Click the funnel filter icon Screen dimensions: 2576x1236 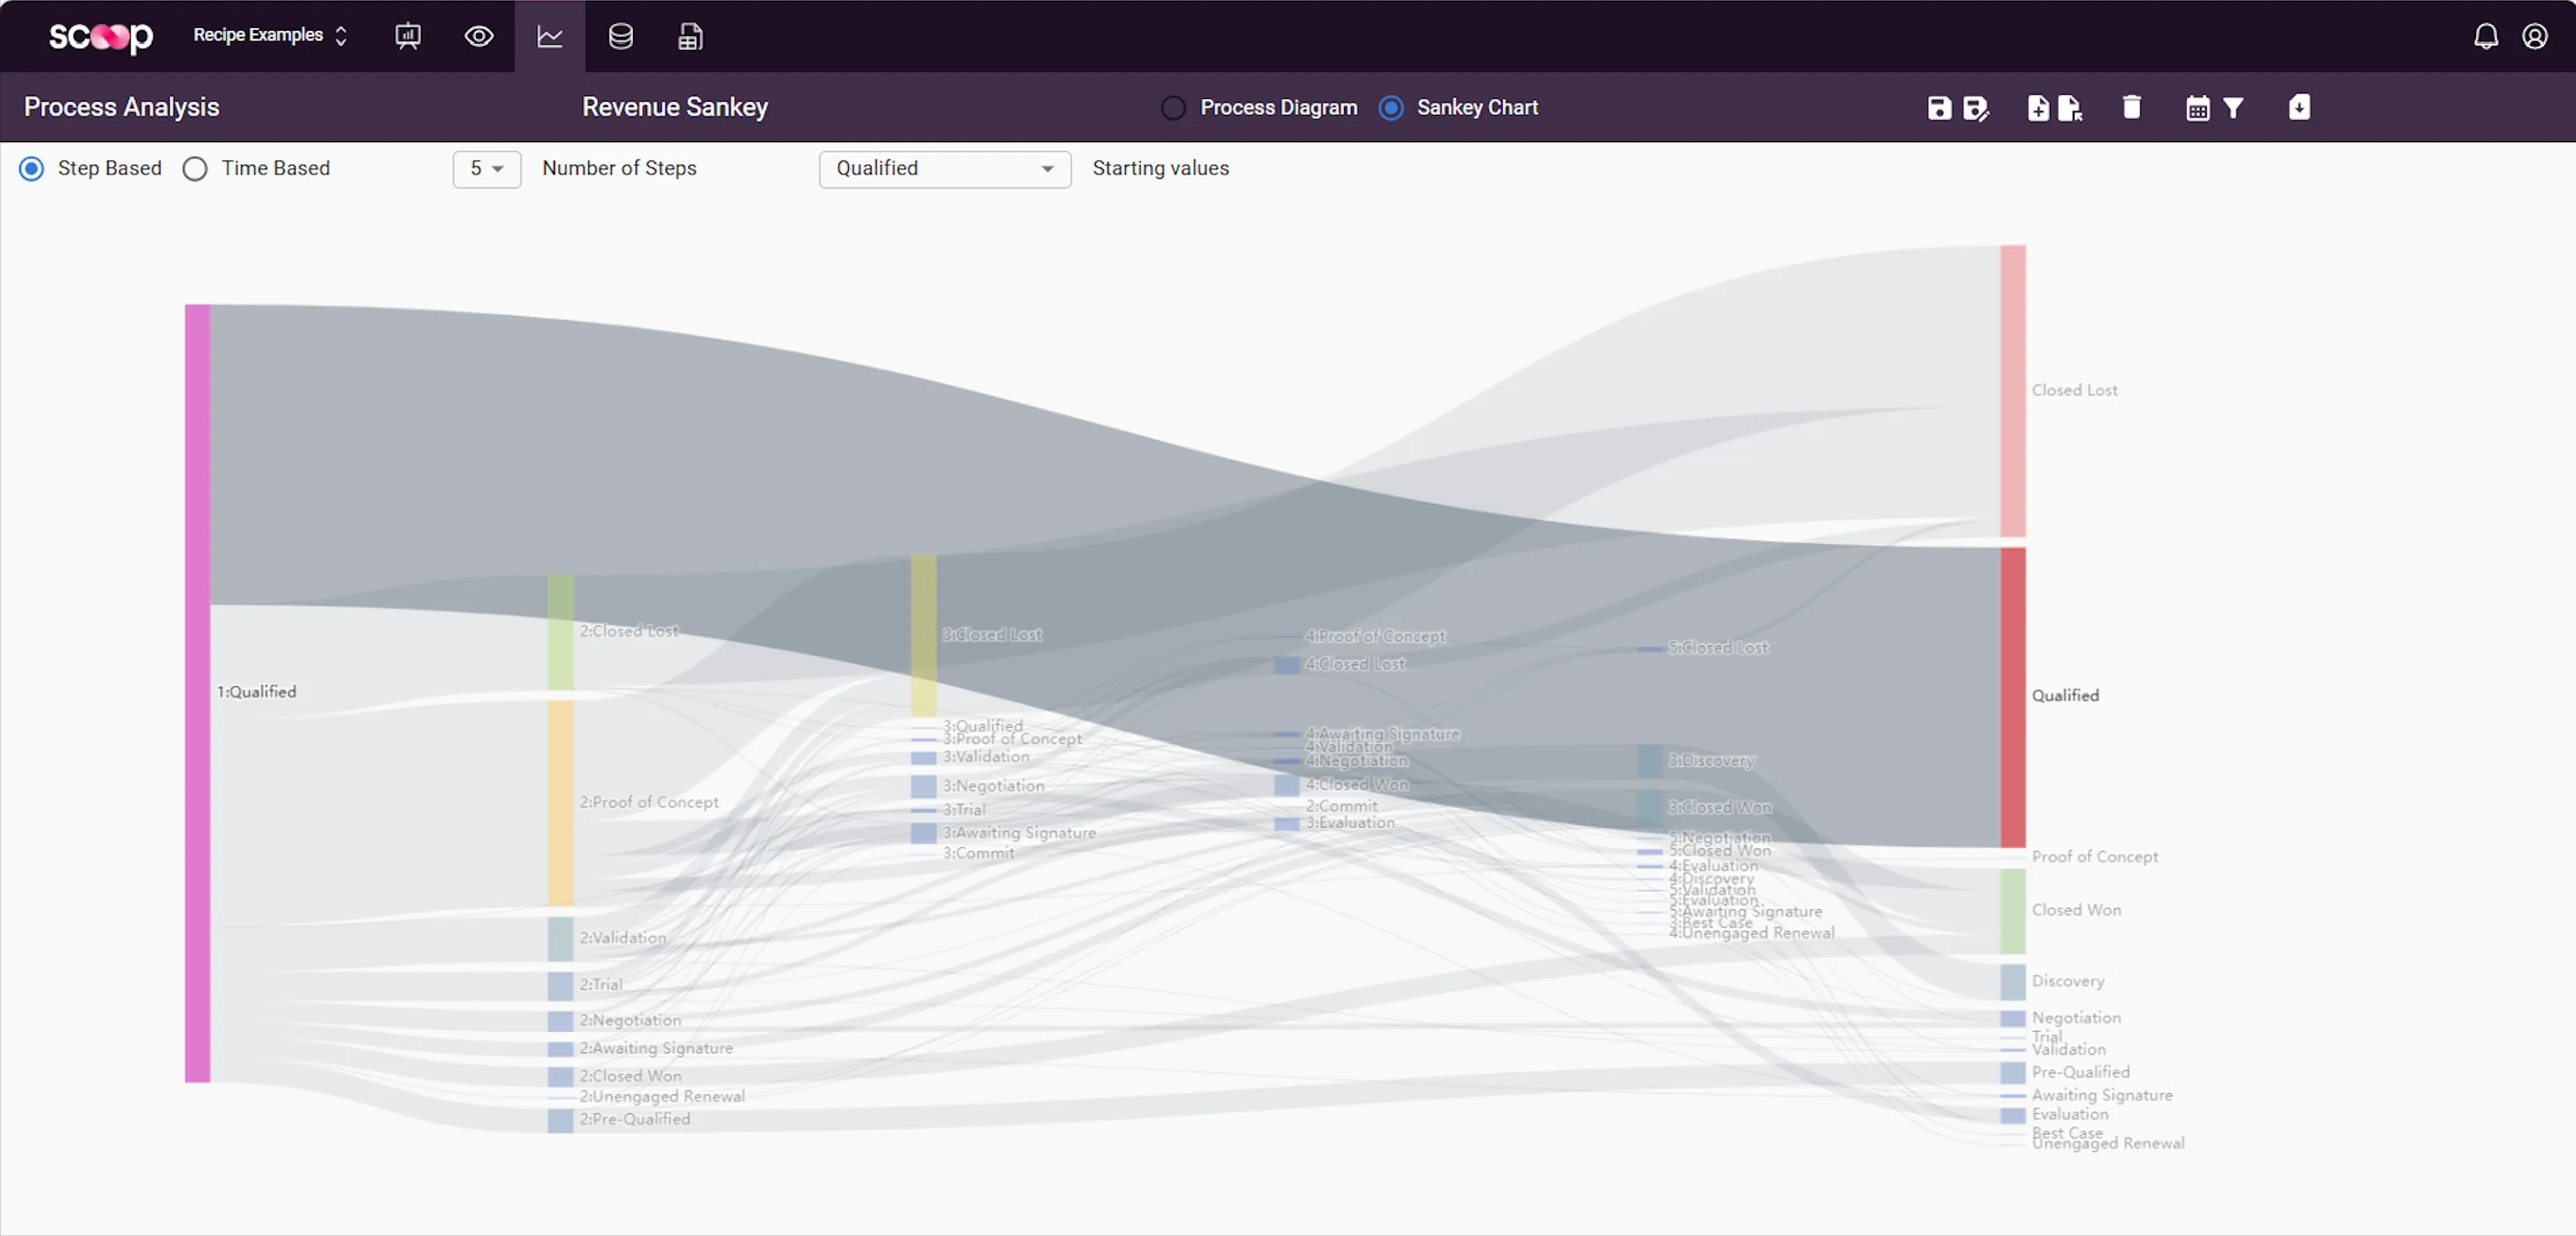pos(2233,108)
